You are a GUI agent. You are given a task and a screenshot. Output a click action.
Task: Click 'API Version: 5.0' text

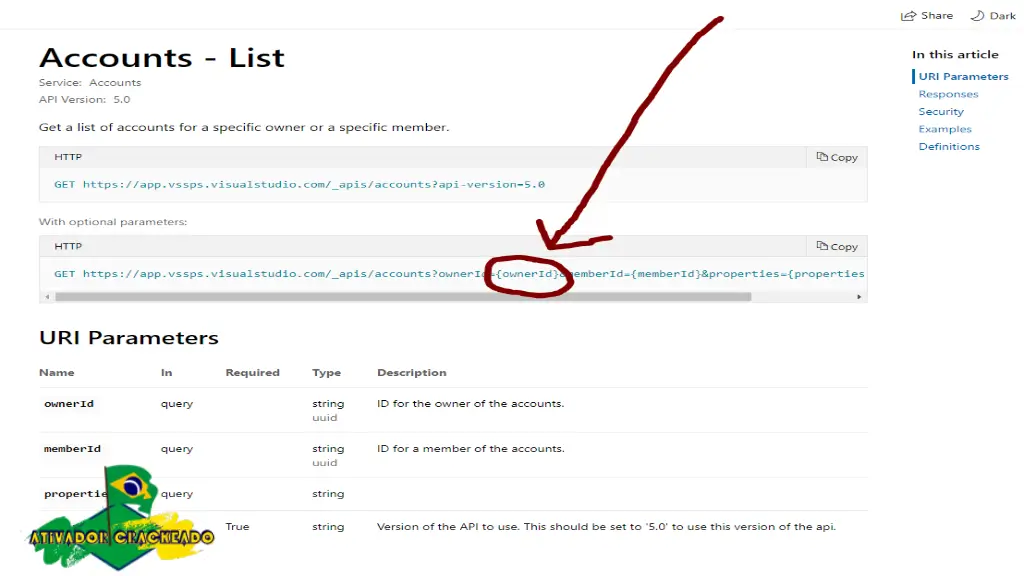click(x=84, y=100)
